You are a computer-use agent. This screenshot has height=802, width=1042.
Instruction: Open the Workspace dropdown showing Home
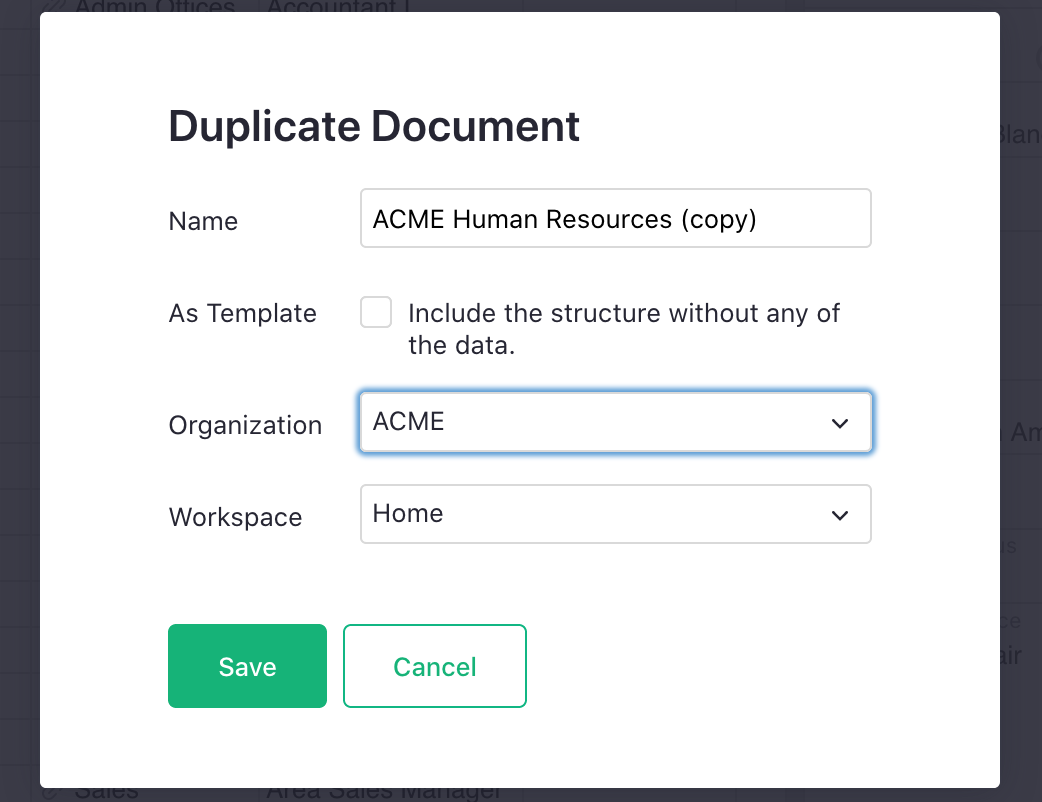point(615,513)
